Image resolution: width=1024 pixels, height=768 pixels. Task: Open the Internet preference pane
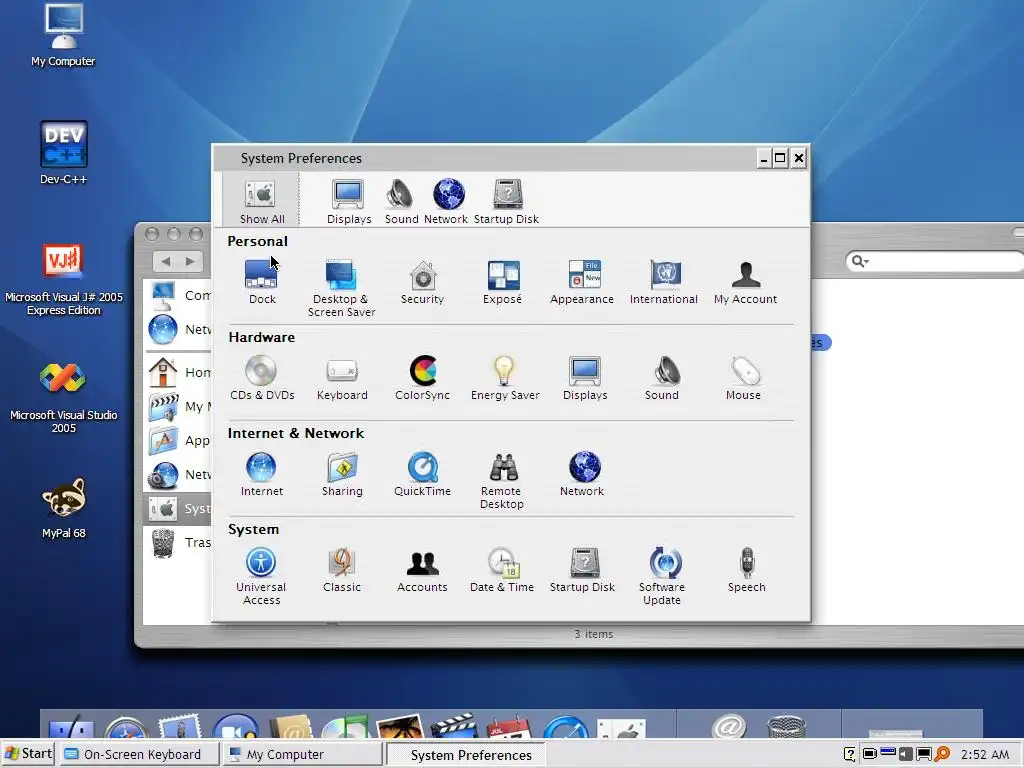261,474
